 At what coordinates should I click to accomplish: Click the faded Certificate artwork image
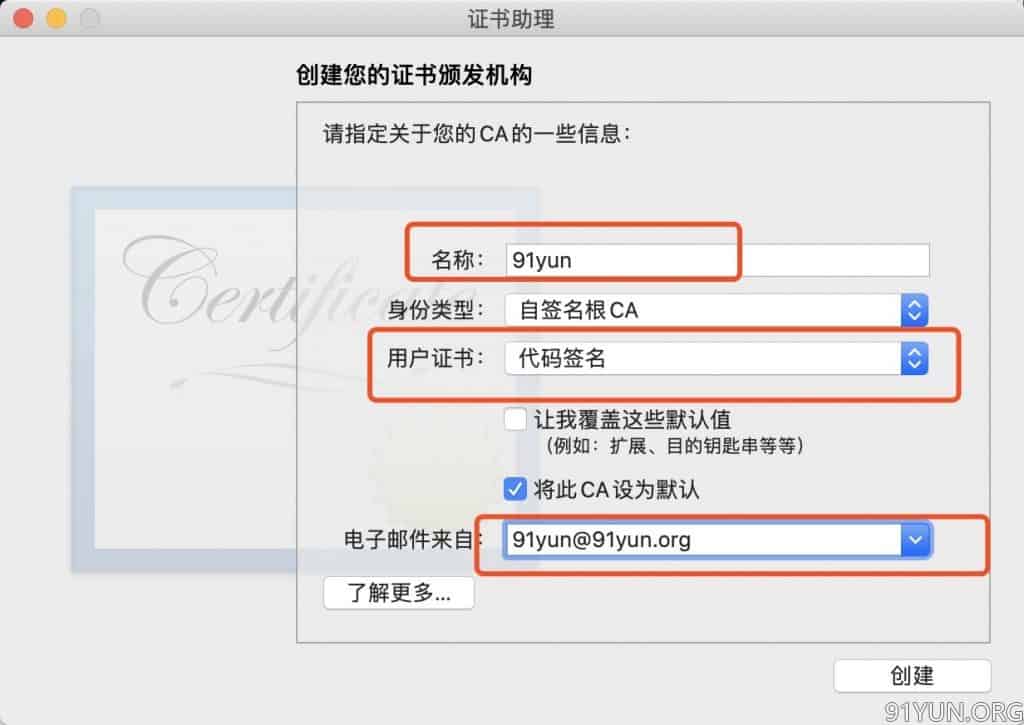click(x=305, y=379)
